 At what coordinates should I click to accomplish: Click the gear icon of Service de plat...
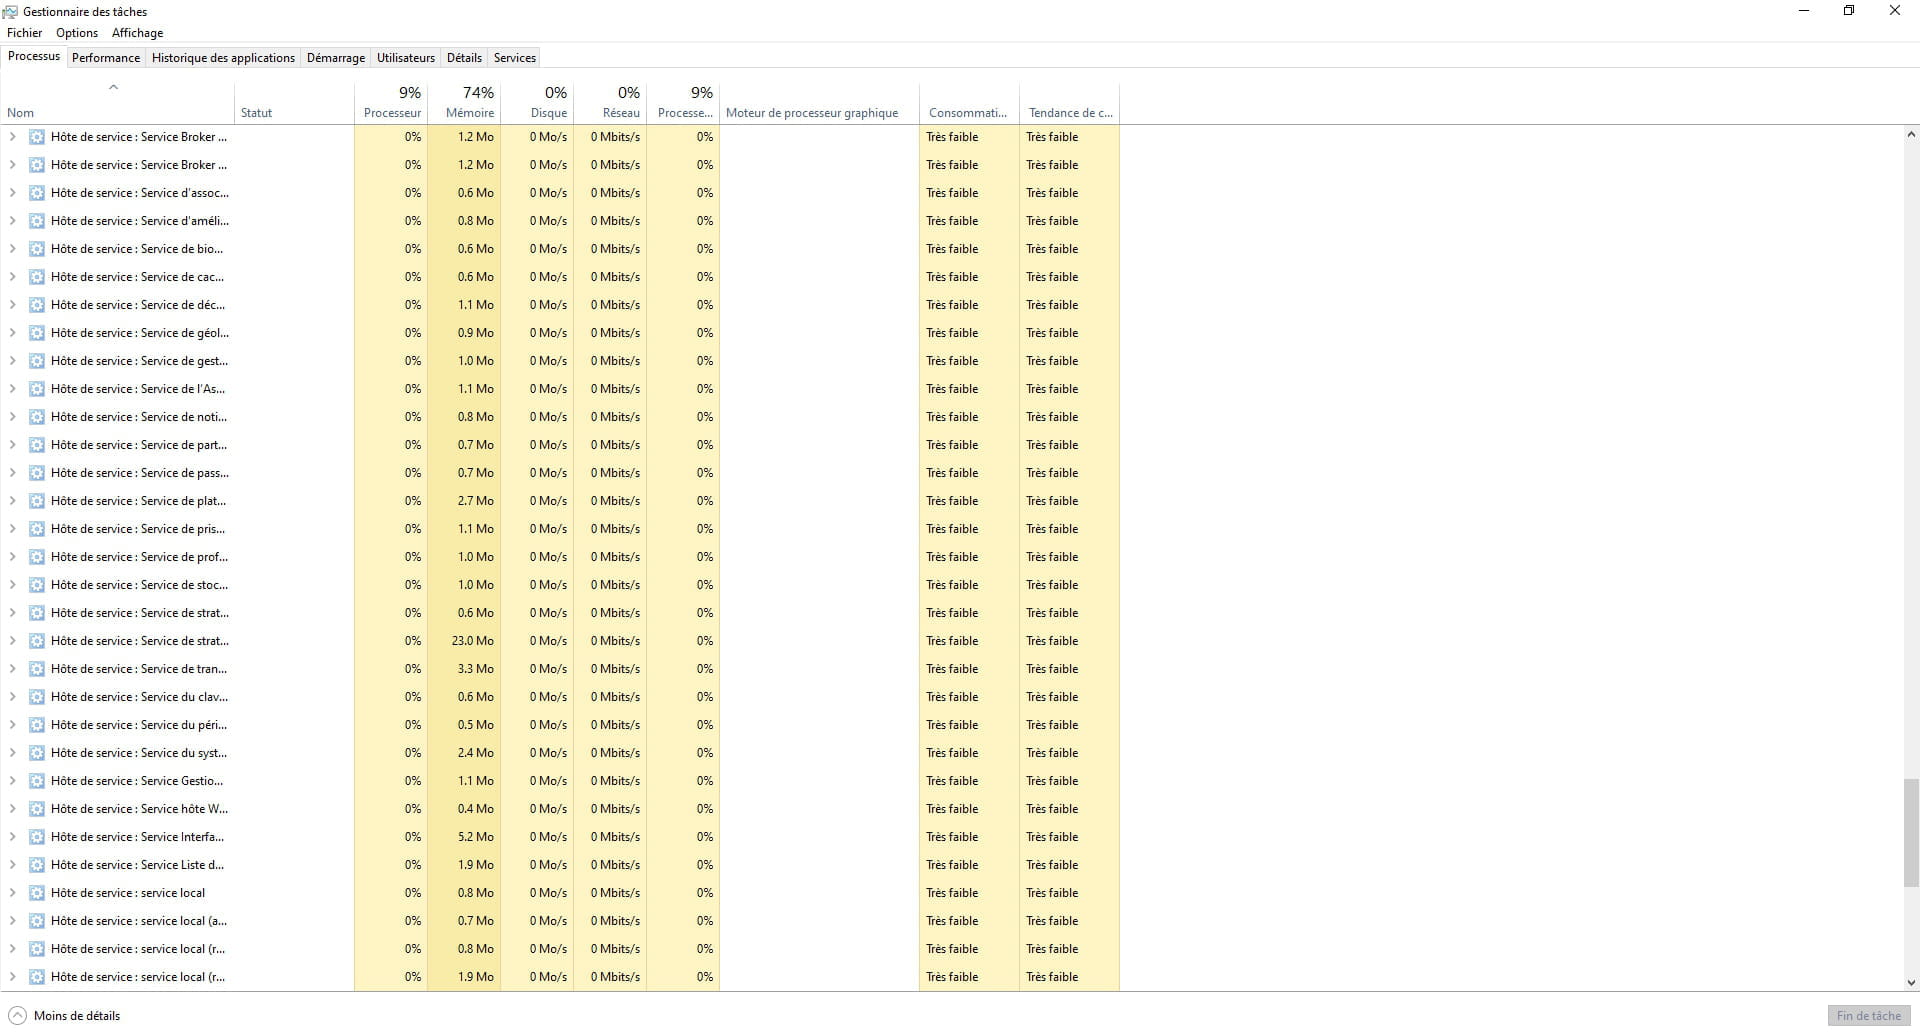coord(37,501)
